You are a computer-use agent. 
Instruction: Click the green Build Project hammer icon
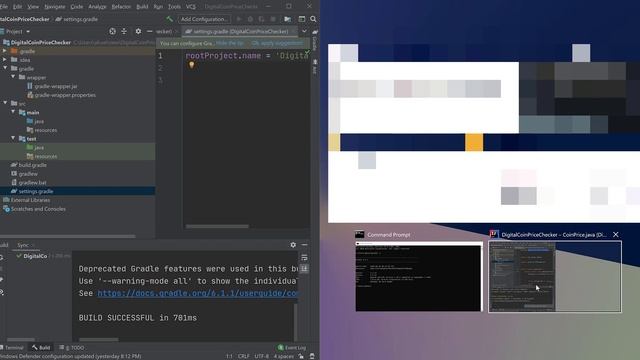[x=169, y=19]
